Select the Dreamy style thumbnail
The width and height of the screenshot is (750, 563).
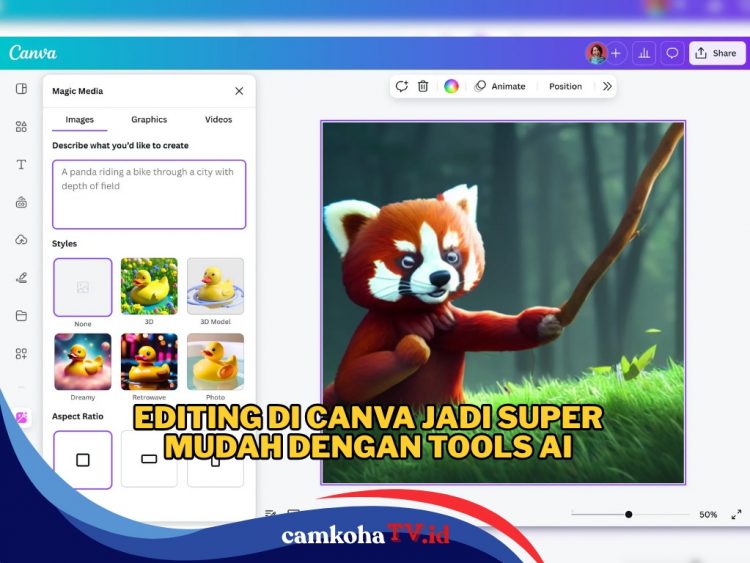[x=83, y=362]
